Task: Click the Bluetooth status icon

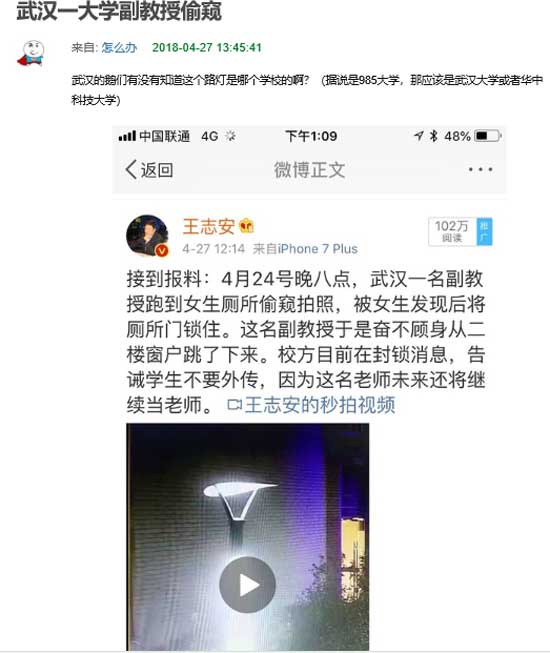Action: tap(433, 136)
